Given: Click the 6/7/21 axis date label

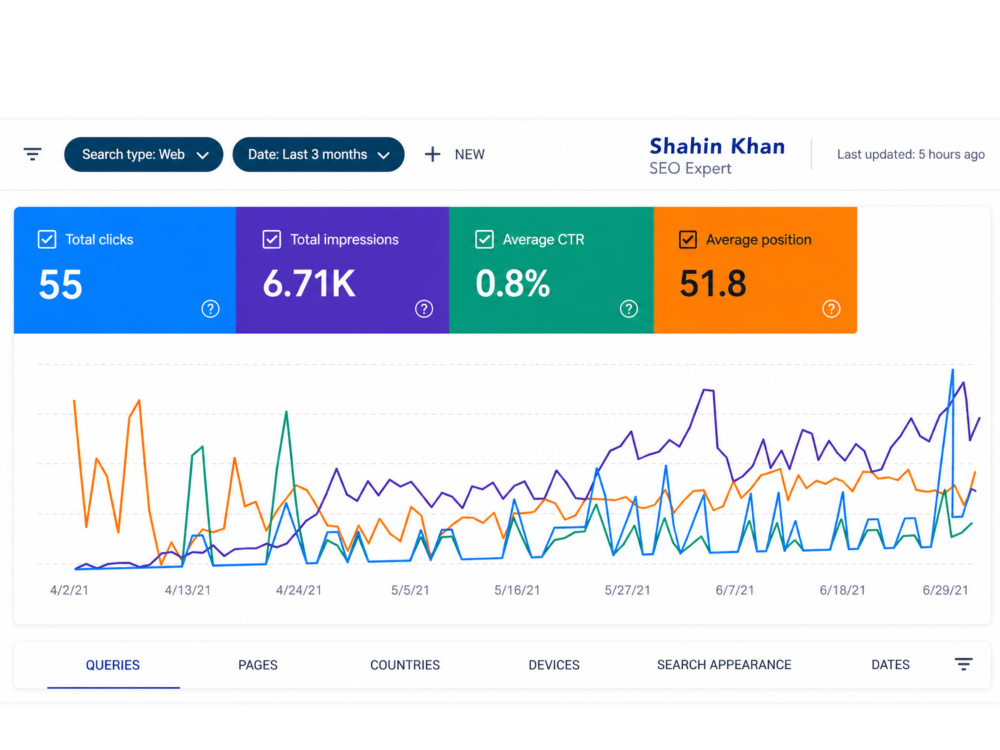Looking at the screenshot, I should [735, 590].
